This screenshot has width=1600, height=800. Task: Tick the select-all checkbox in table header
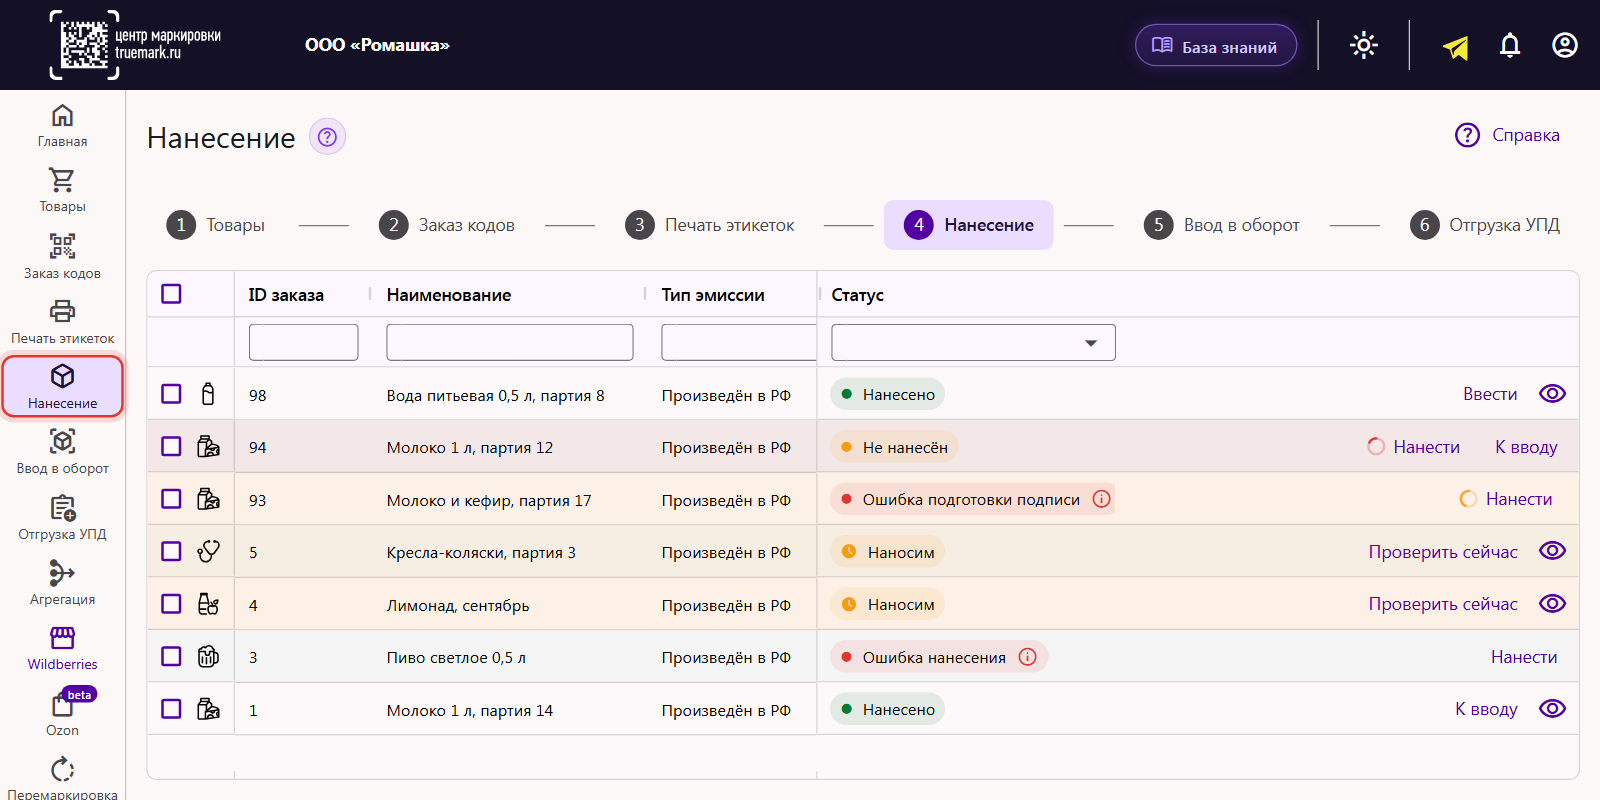coord(172,294)
